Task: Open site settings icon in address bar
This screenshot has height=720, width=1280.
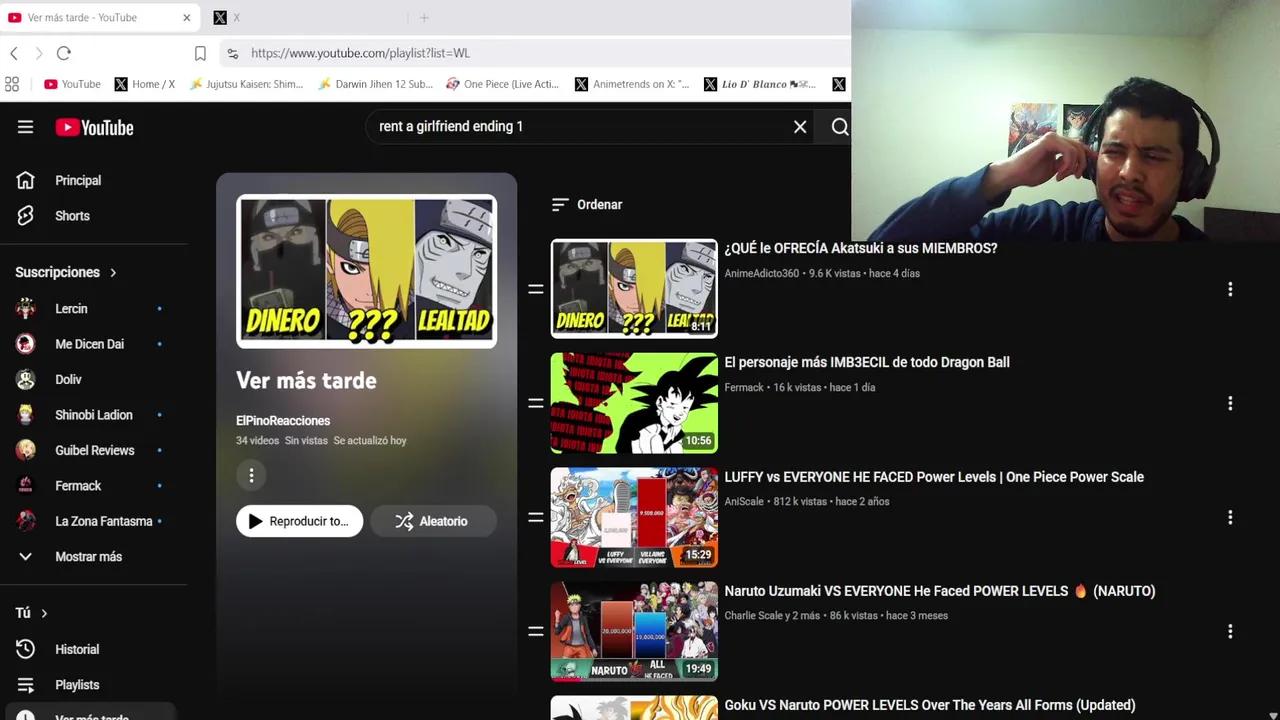Action: 232,53
